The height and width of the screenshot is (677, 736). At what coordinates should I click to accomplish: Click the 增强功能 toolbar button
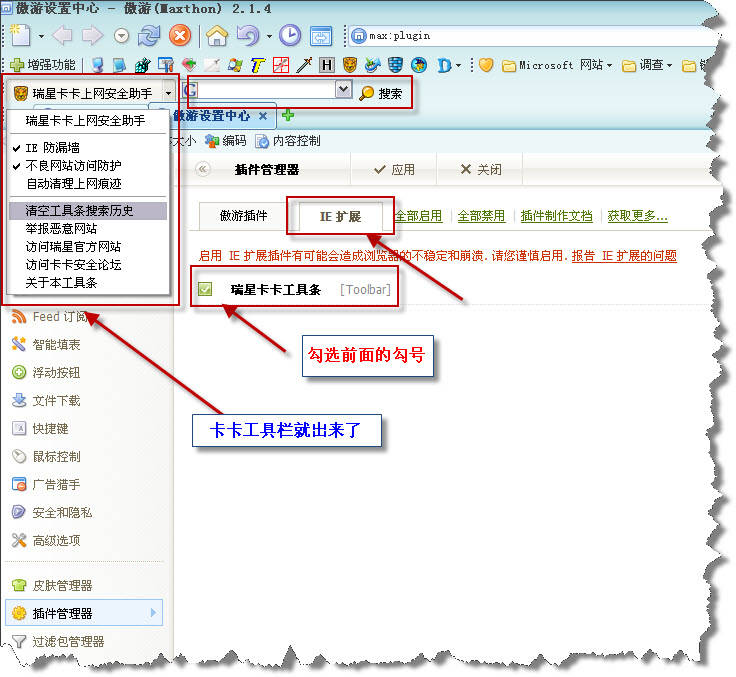tap(43, 65)
